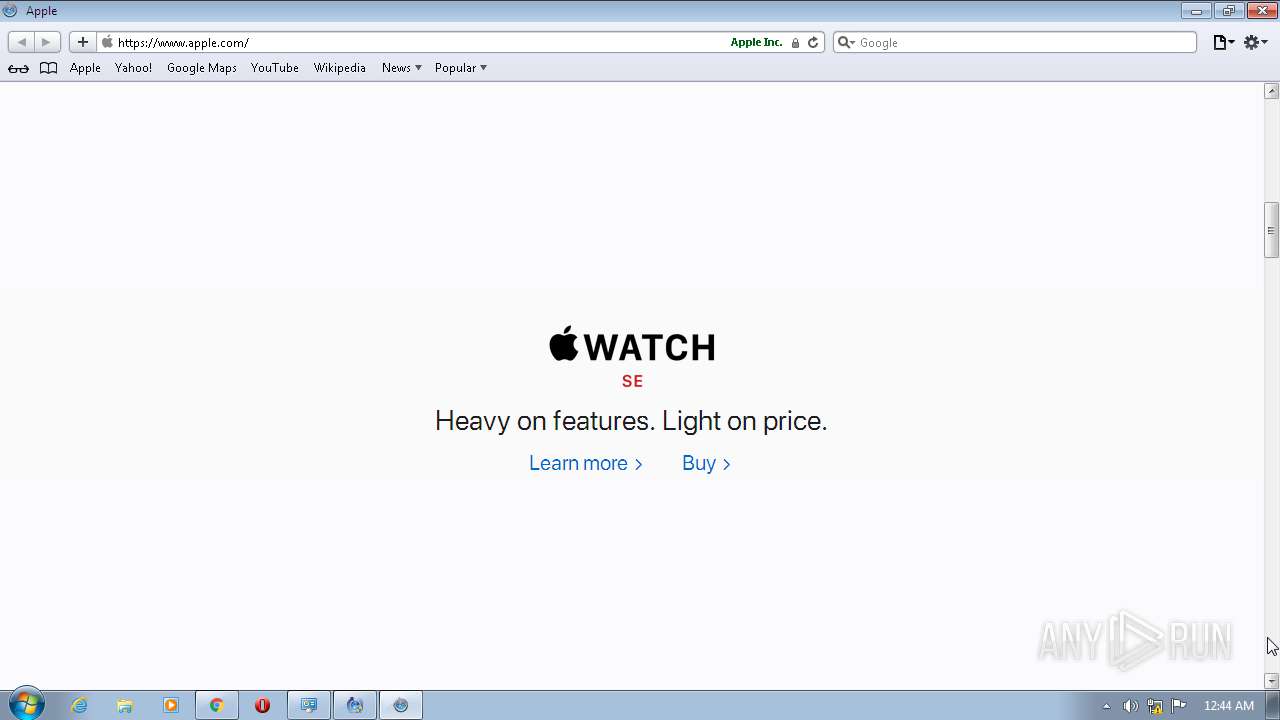The image size is (1280, 720).
Task: Switch to the monitor app in taskbar
Action: 309,705
